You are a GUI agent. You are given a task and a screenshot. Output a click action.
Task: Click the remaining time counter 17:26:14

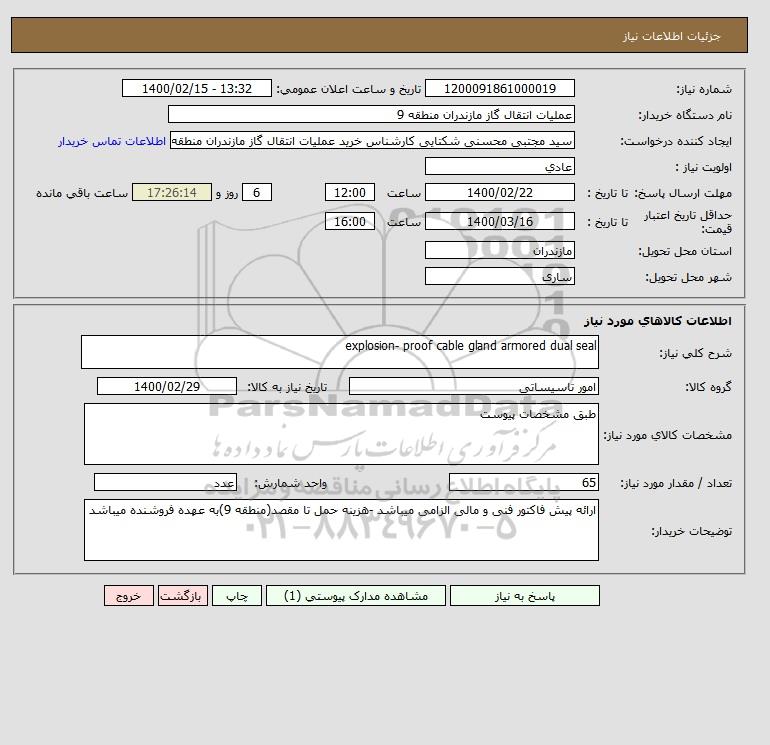[x=172, y=193]
